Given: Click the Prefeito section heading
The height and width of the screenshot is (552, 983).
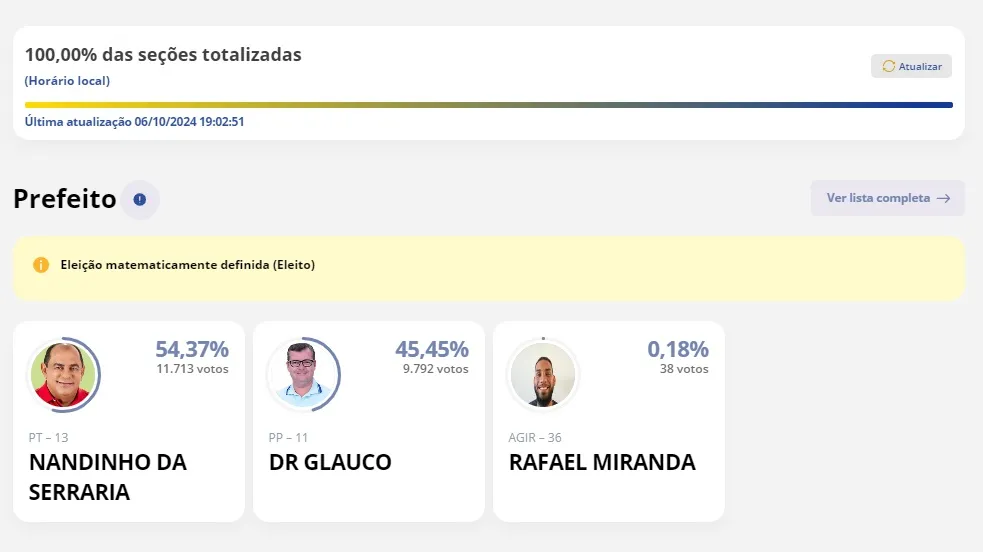Looking at the screenshot, I should (65, 199).
